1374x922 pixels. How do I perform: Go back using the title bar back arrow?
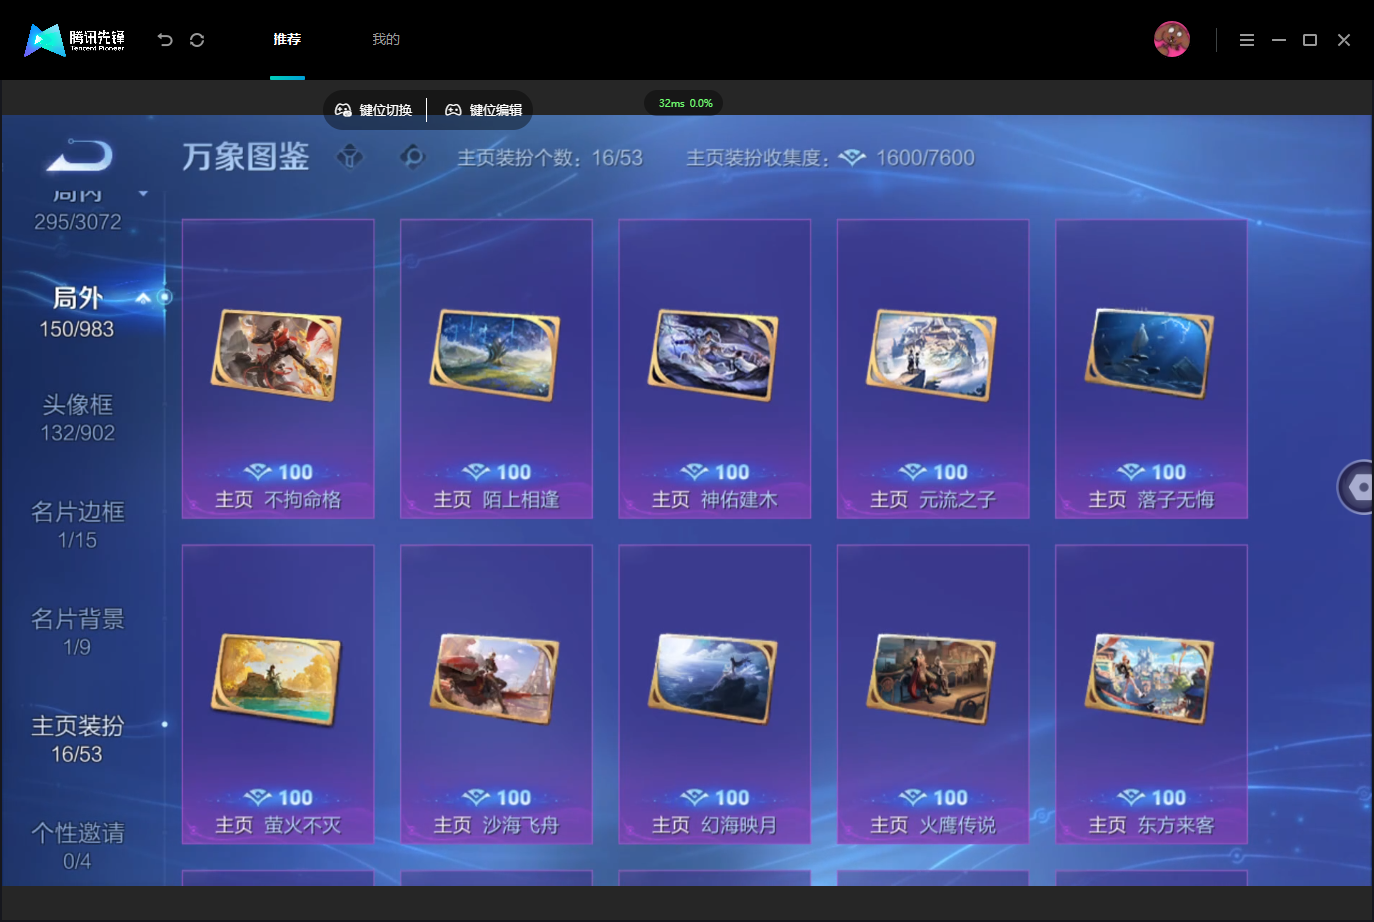pyautogui.click(x=165, y=40)
